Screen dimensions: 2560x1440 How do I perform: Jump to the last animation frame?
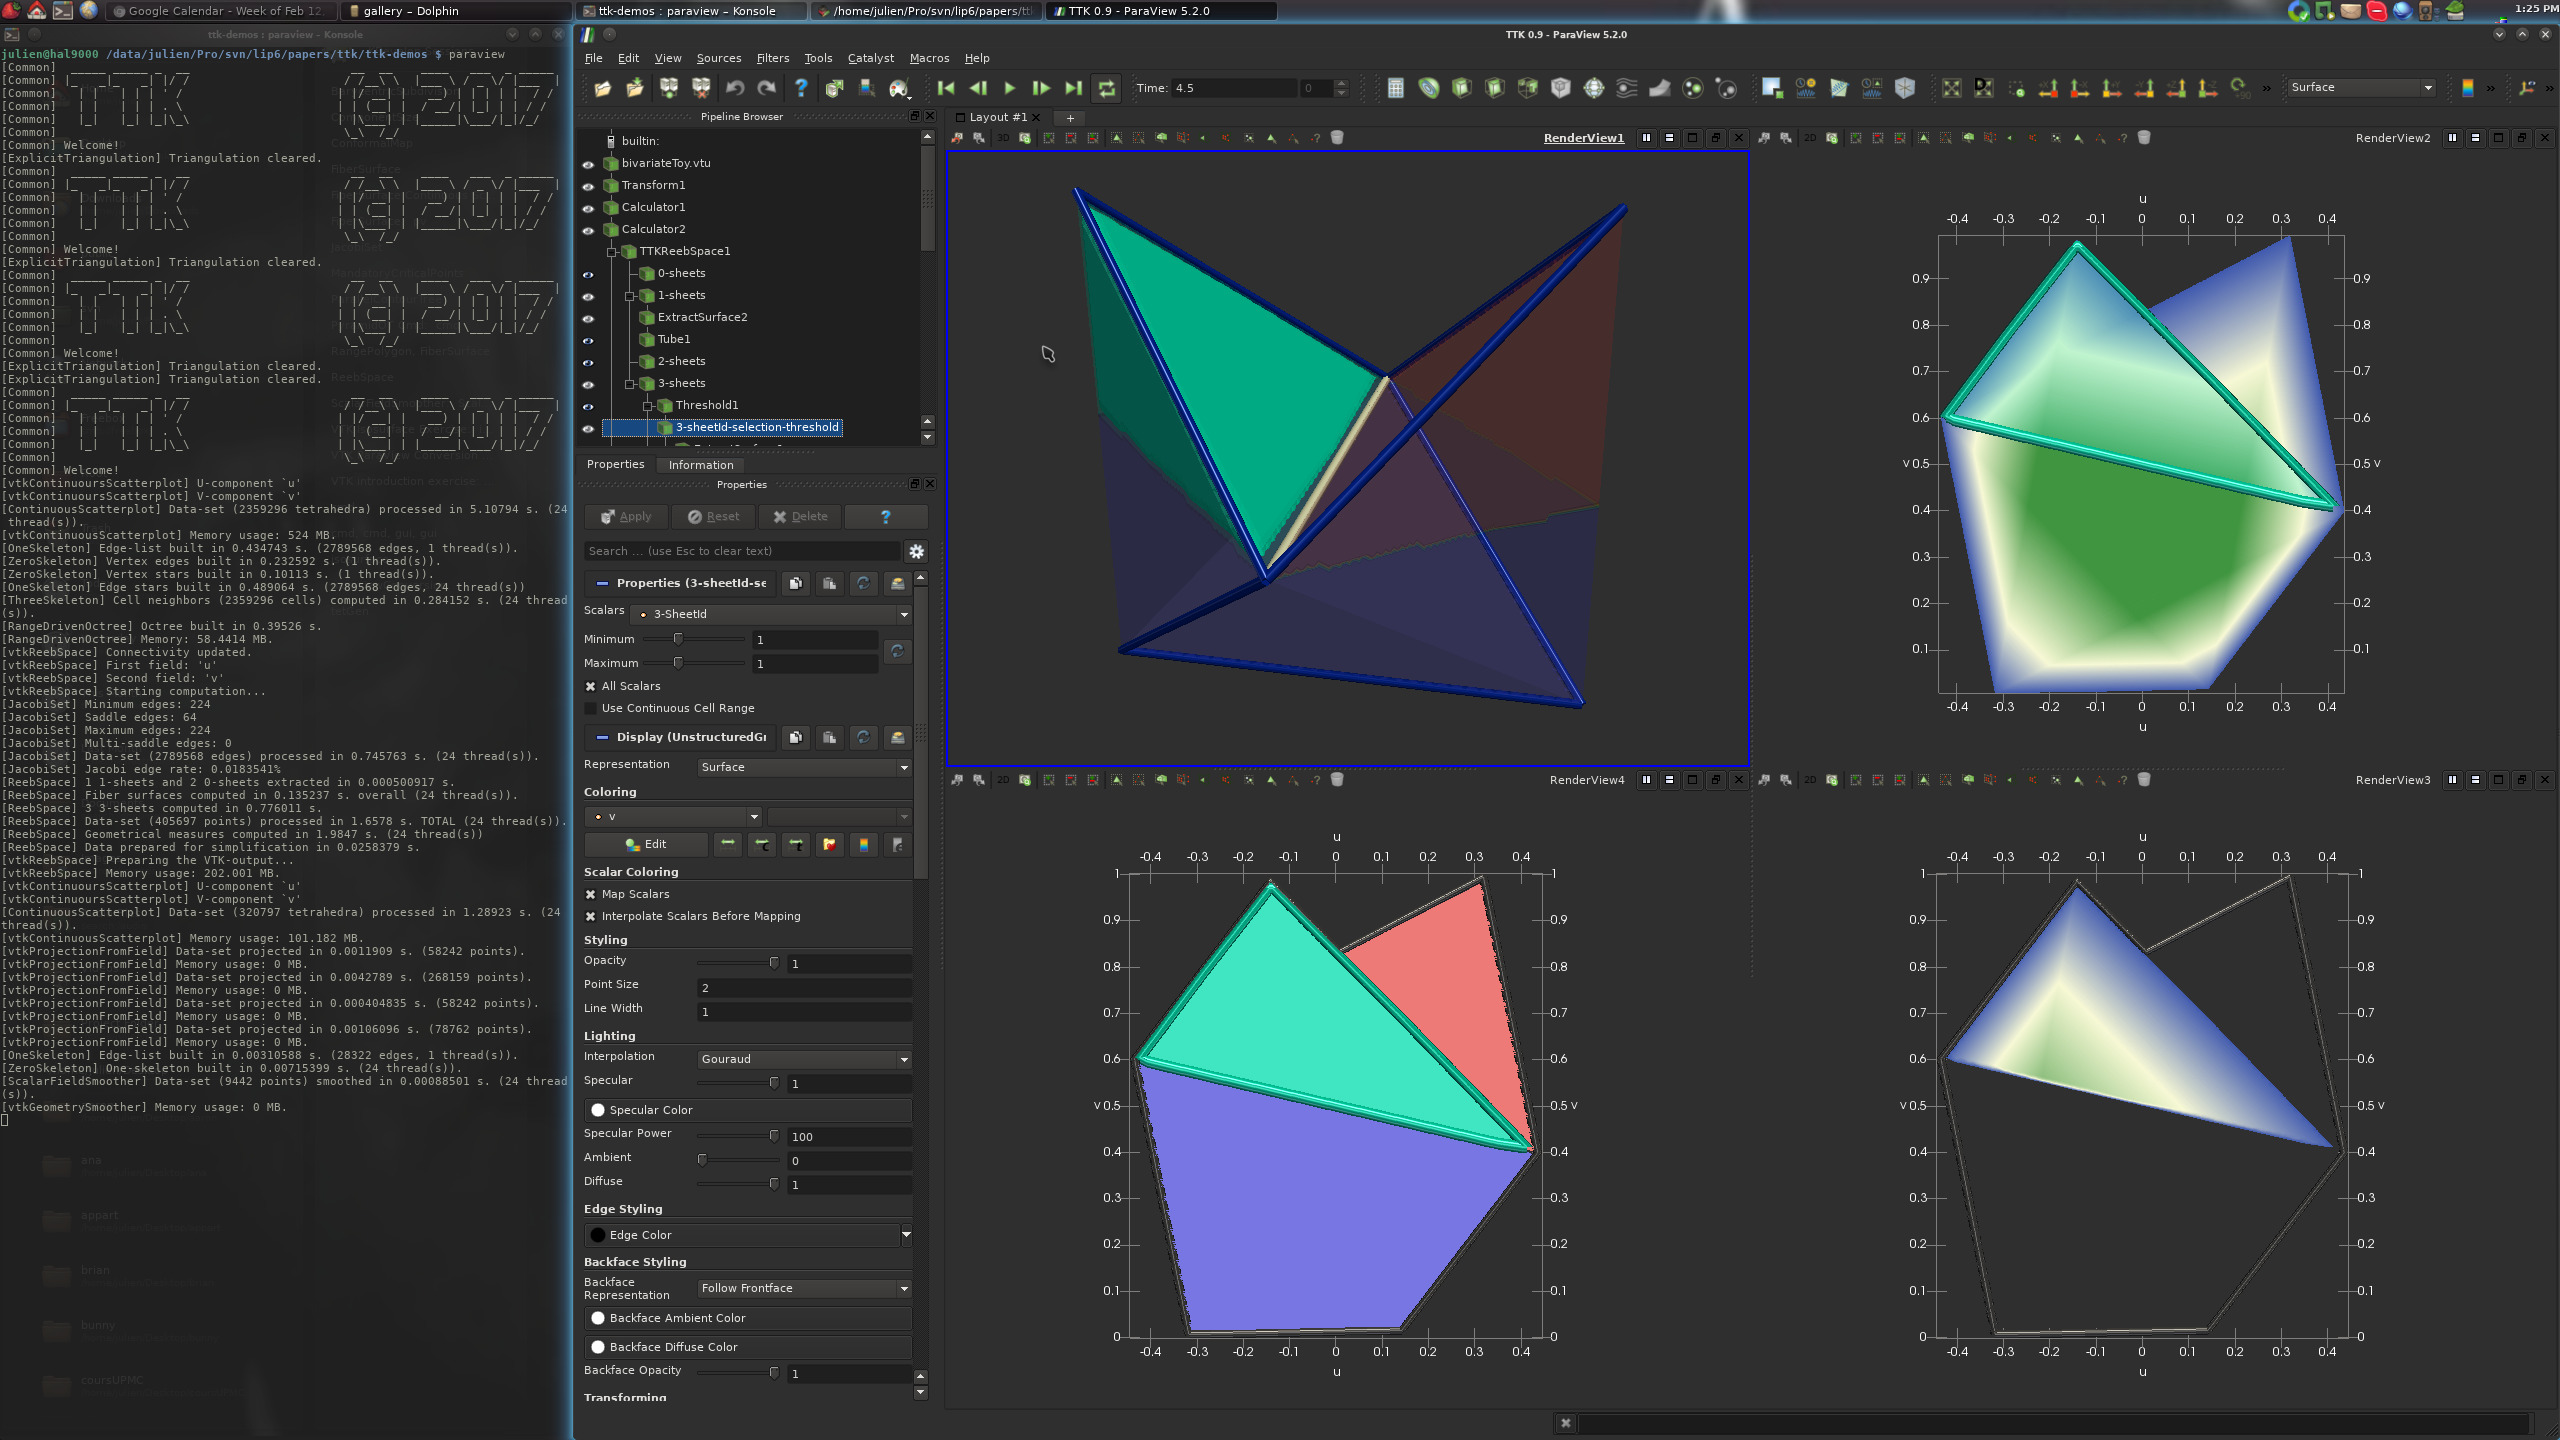pyautogui.click(x=1073, y=88)
